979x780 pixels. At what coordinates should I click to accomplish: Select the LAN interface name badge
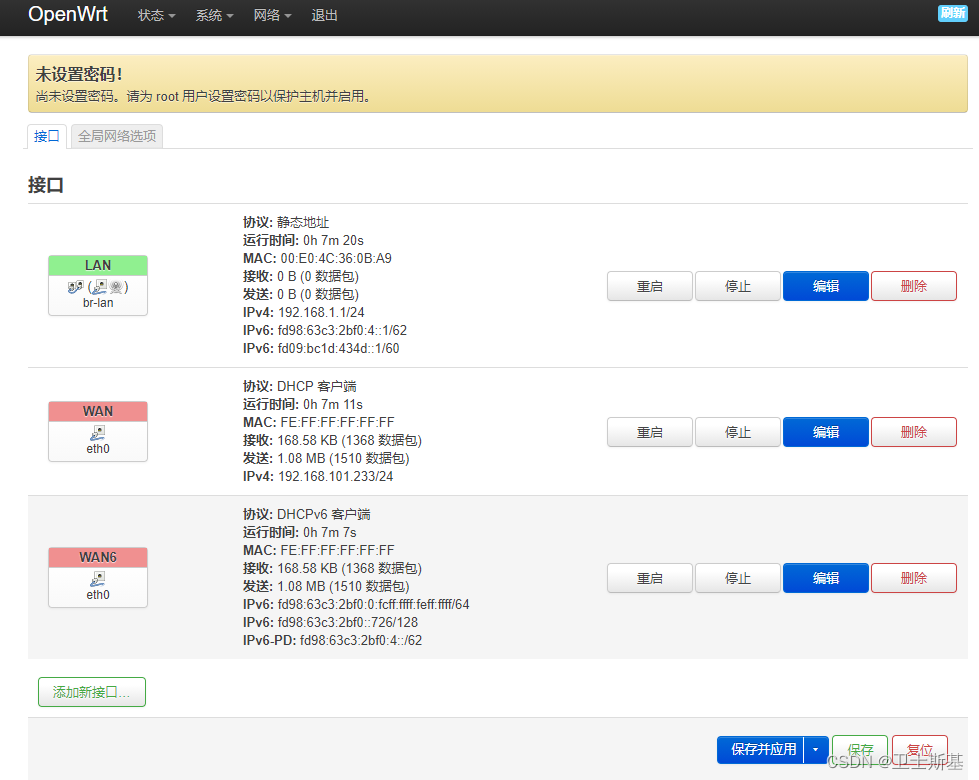point(98,265)
